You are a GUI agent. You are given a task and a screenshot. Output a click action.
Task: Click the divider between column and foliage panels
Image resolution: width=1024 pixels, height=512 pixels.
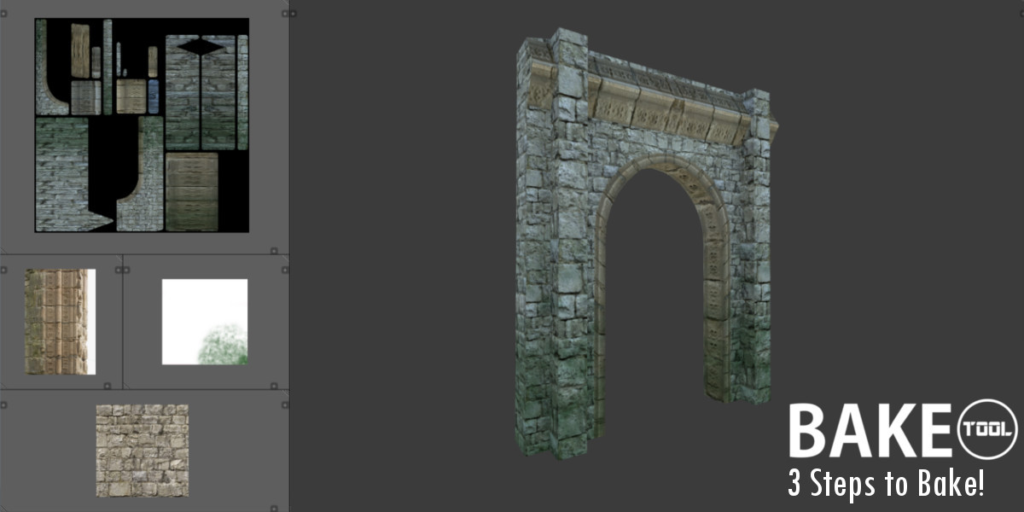click(x=123, y=321)
